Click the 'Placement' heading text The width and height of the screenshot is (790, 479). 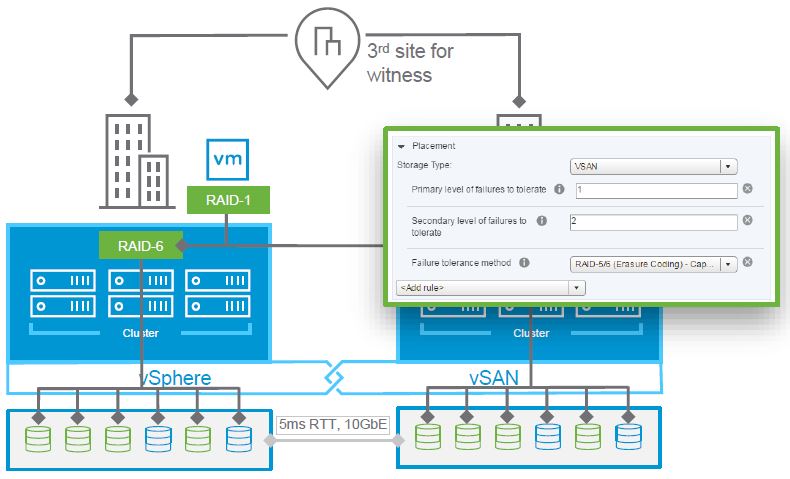pyautogui.click(x=433, y=146)
